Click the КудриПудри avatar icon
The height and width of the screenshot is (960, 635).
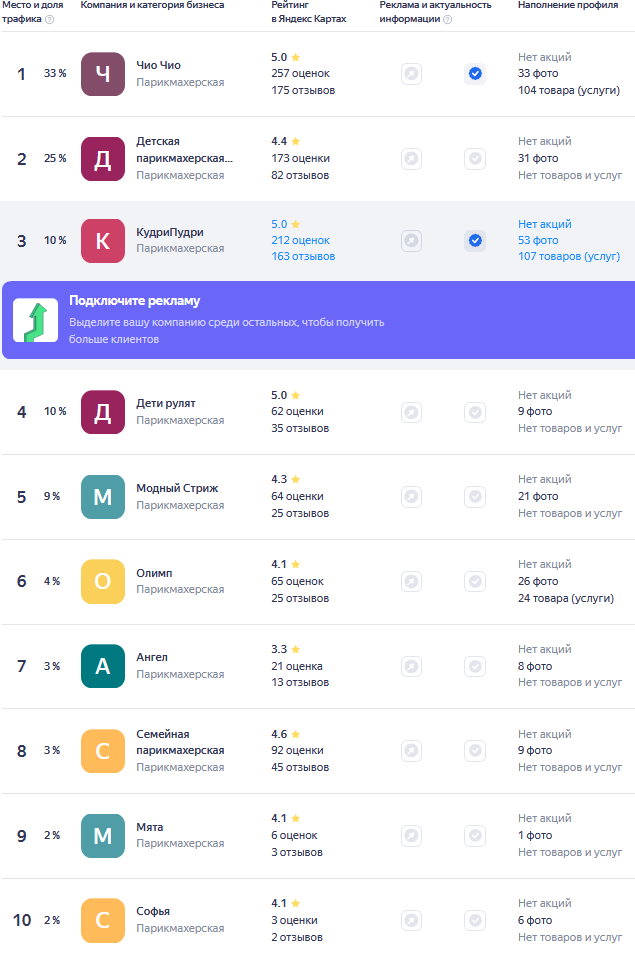[x=103, y=241]
